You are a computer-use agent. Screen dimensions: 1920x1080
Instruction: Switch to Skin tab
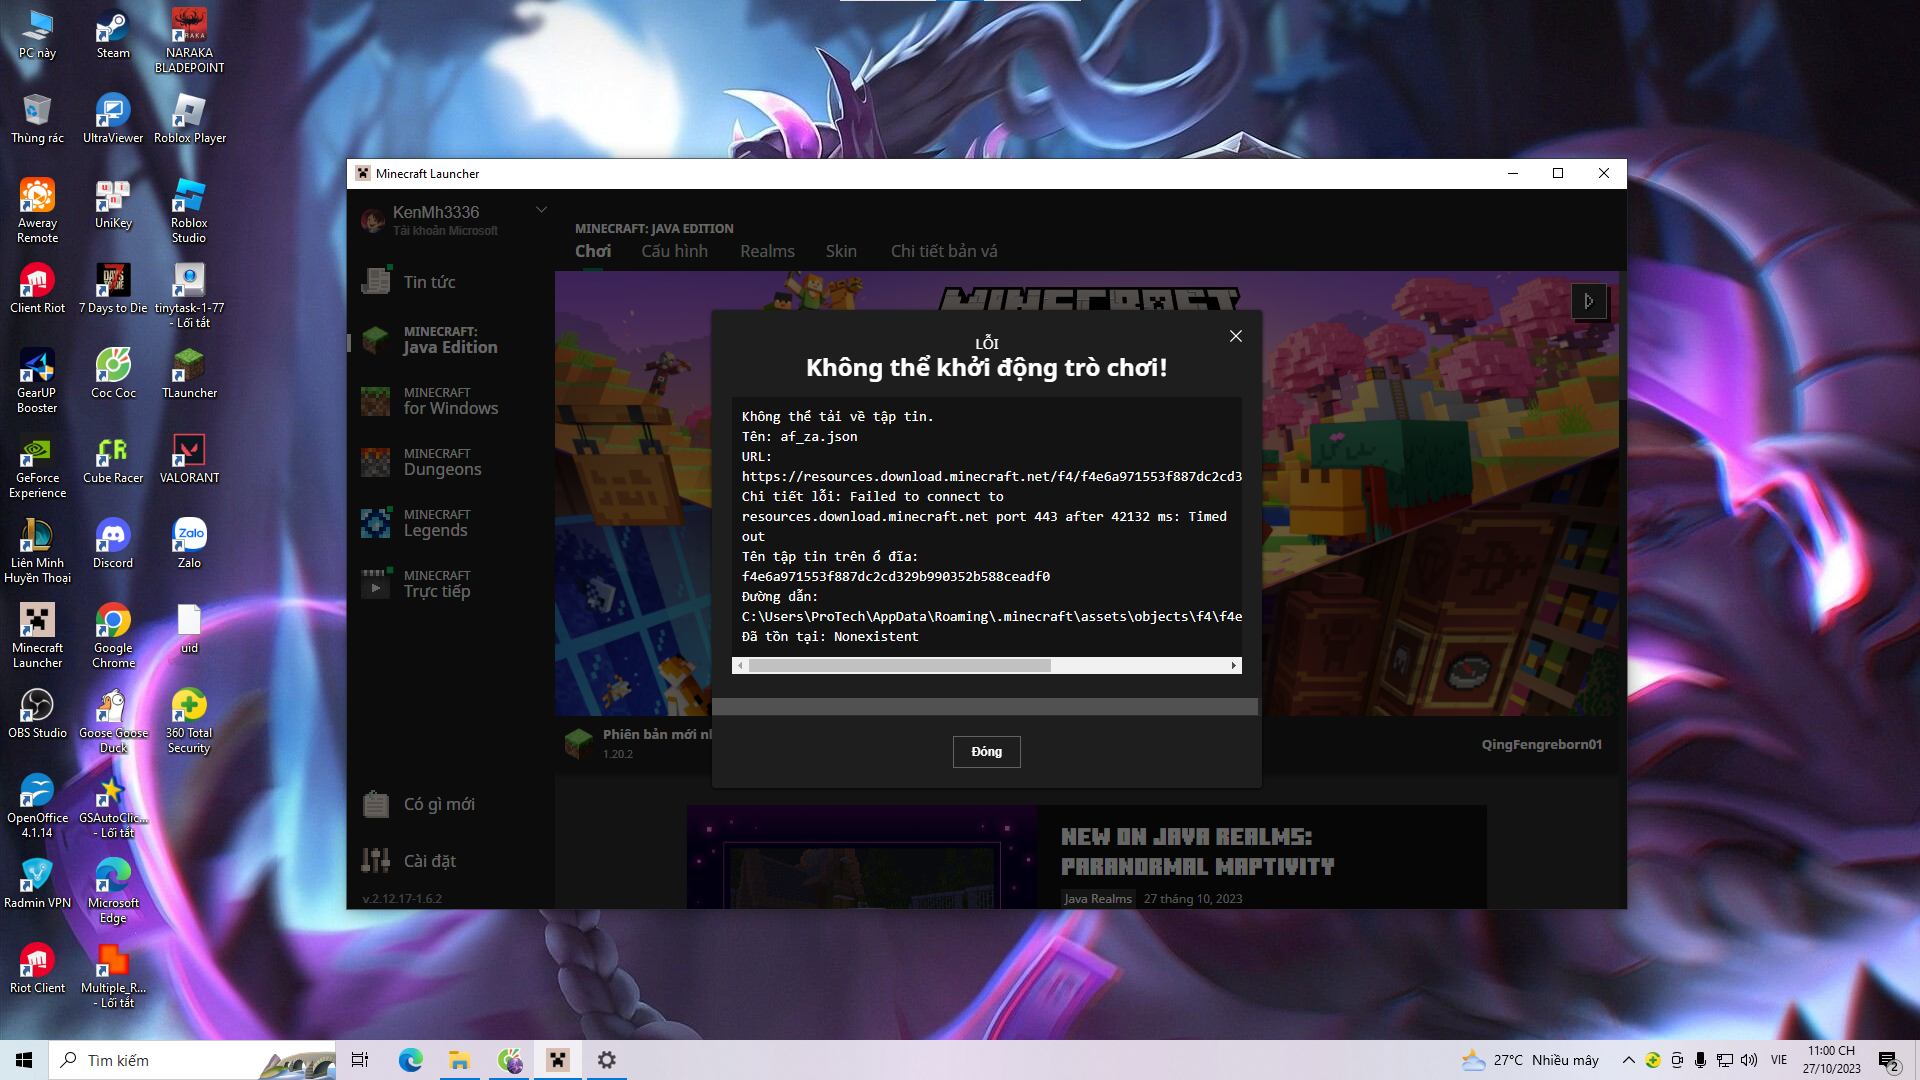tap(840, 251)
